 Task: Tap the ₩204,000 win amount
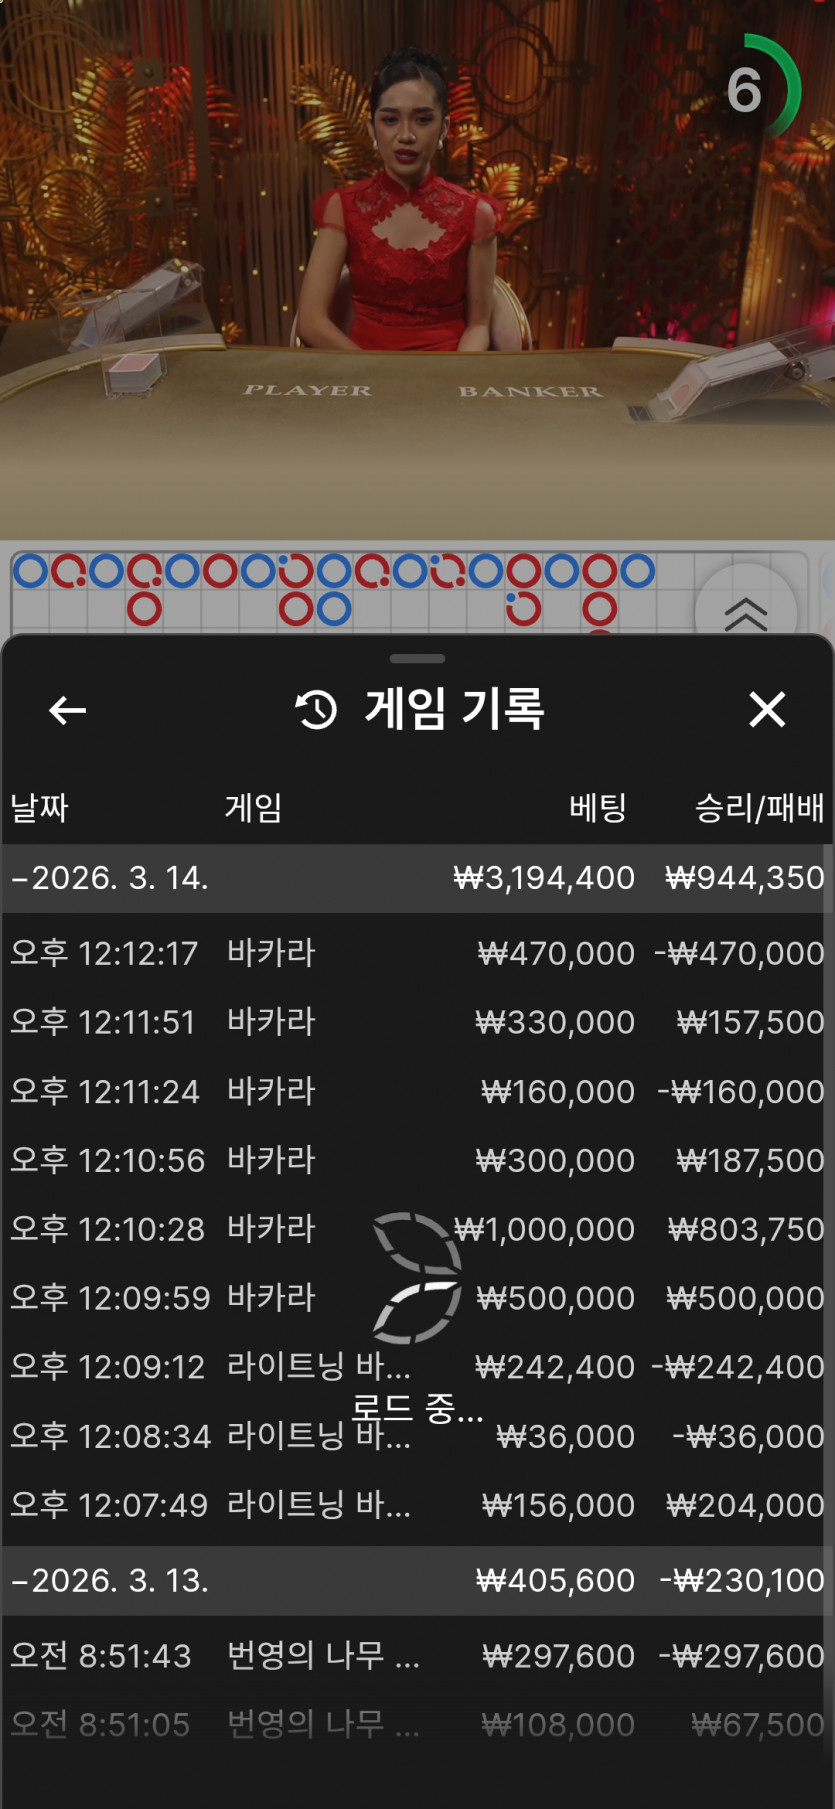pos(745,1505)
